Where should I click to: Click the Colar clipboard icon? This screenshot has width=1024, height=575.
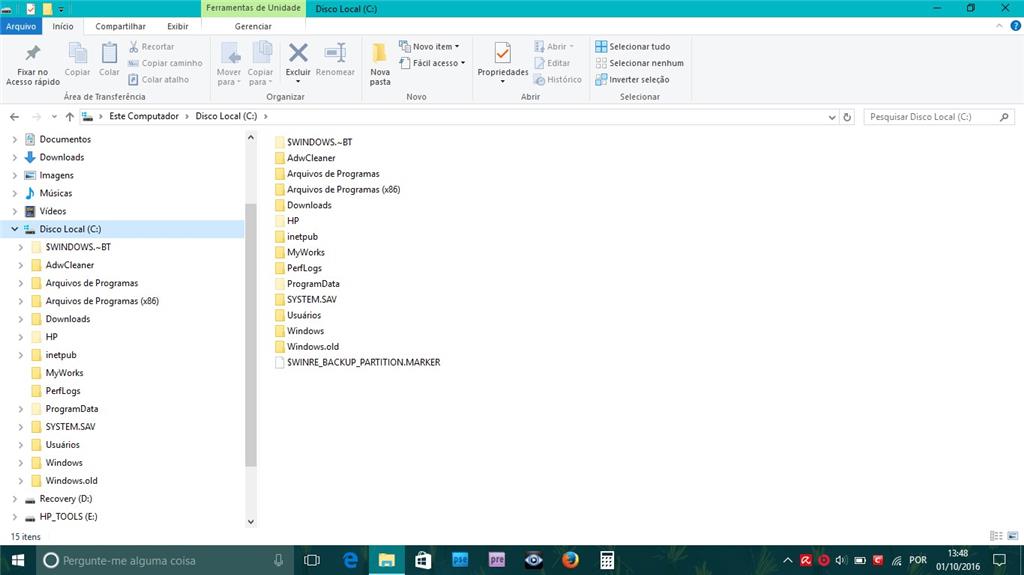tap(109, 54)
